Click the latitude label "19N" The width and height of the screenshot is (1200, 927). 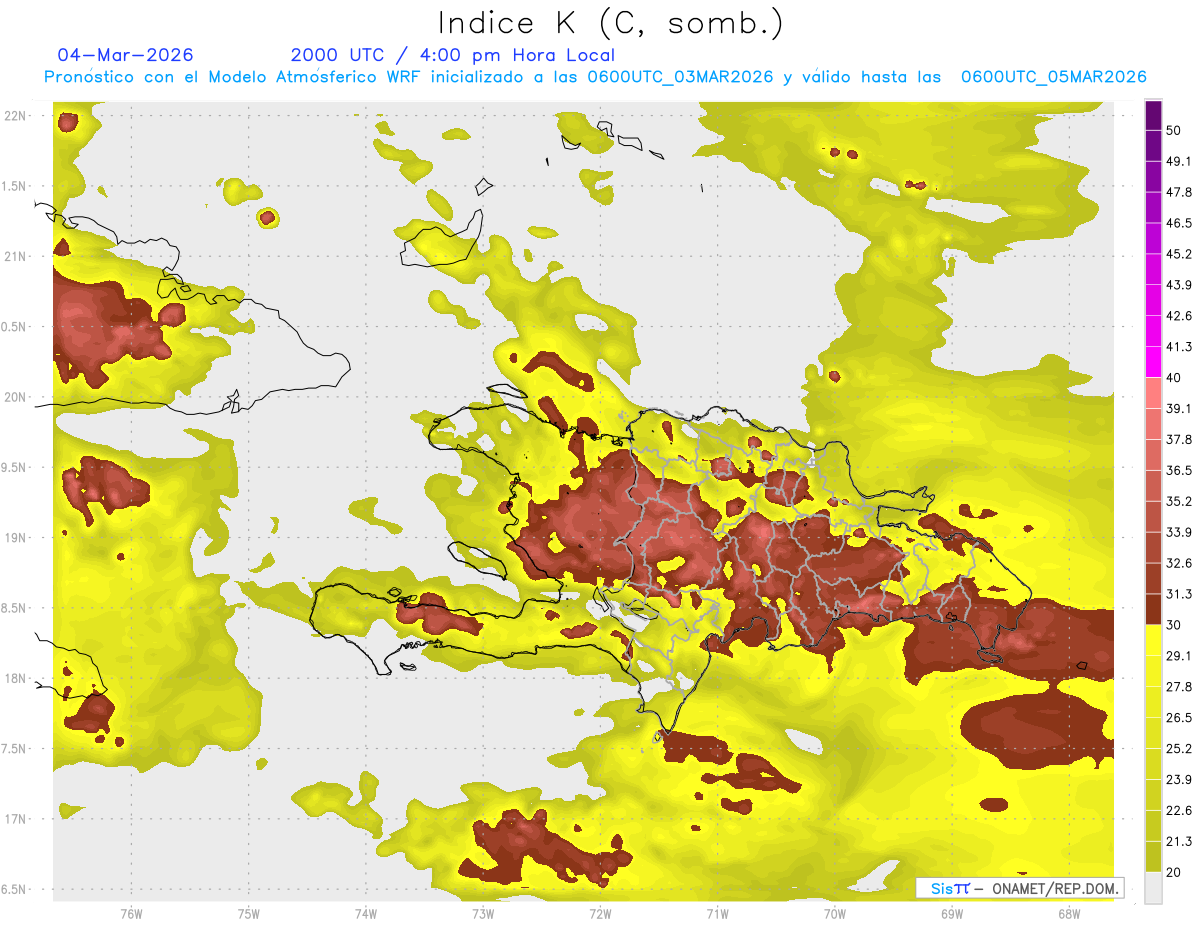(x=15, y=538)
